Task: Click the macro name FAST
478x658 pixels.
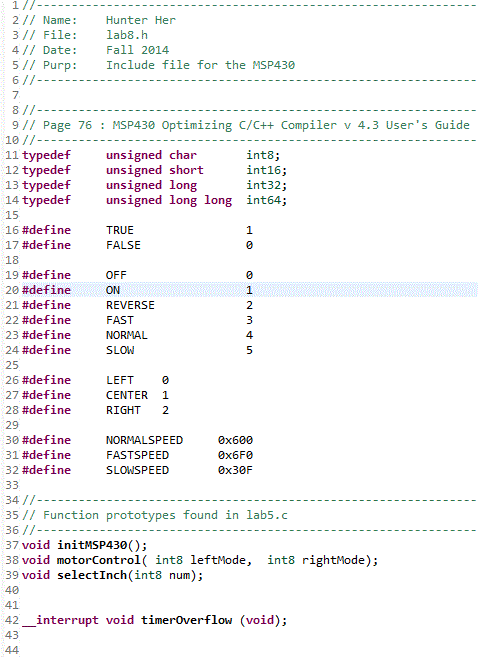Action: (120, 320)
